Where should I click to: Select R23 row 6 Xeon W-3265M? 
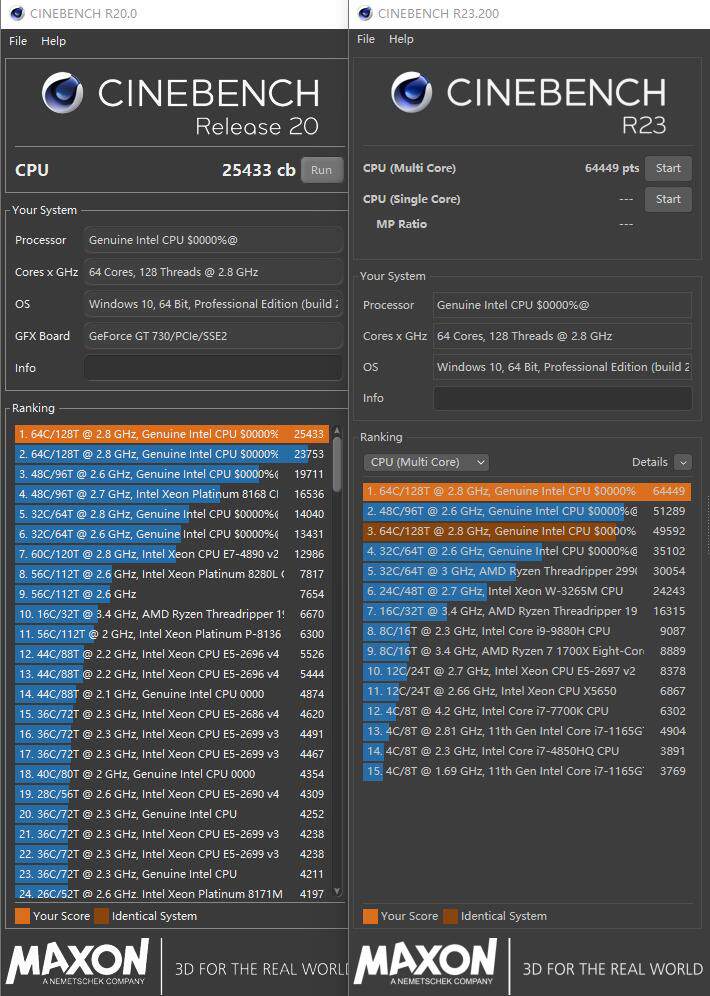pyautogui.click(x=527, y=591)
